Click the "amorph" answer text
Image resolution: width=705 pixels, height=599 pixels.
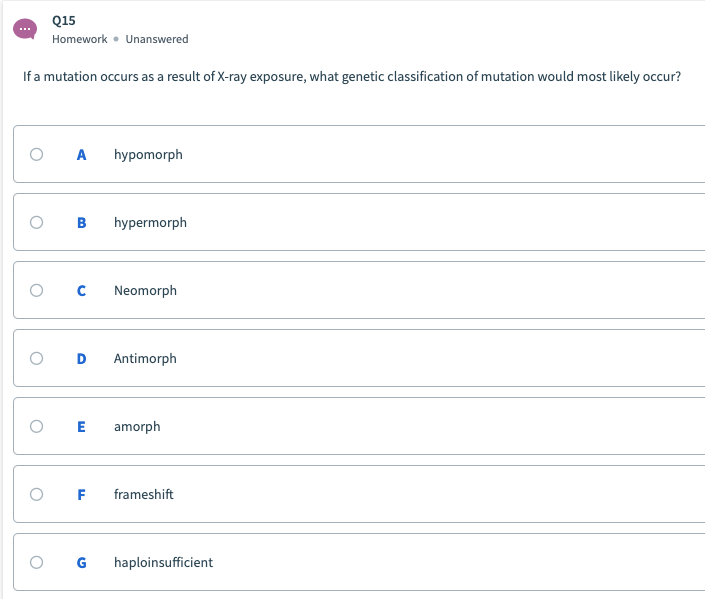[137, 427]
